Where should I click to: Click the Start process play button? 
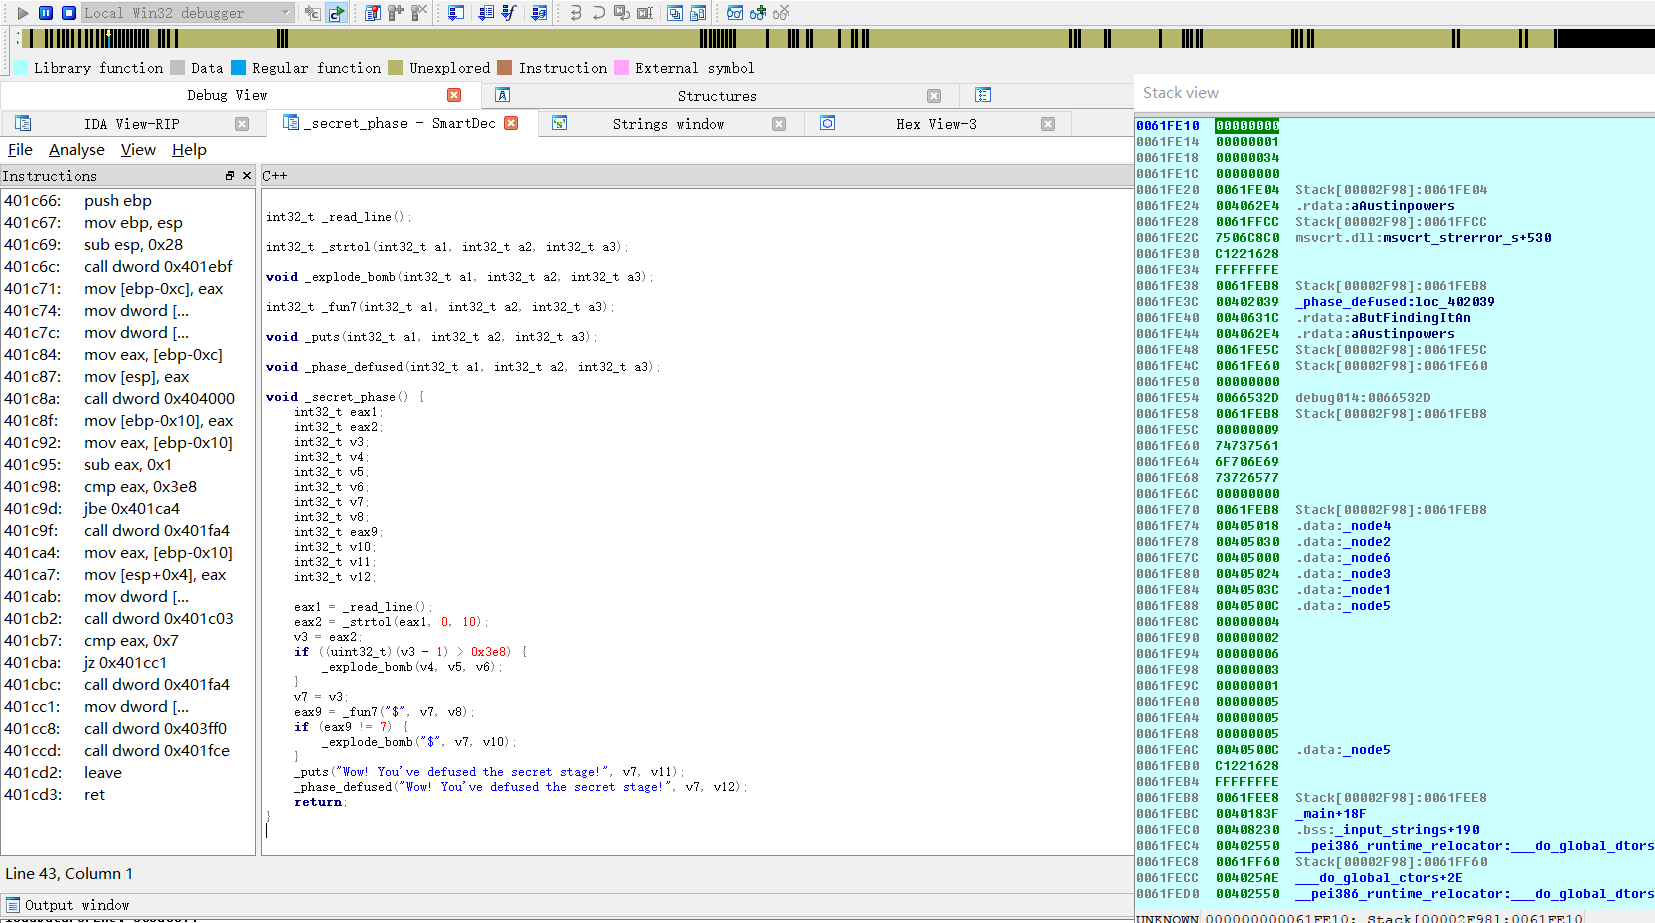[x=23, y=13]
